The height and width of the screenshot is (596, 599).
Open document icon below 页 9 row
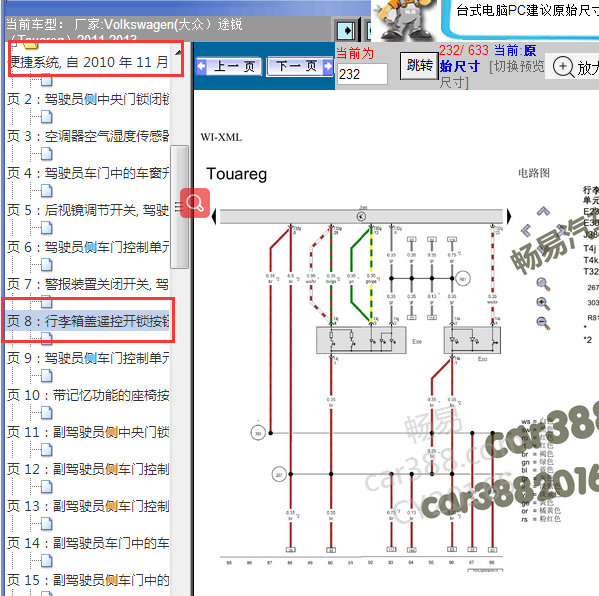point(46,376)
